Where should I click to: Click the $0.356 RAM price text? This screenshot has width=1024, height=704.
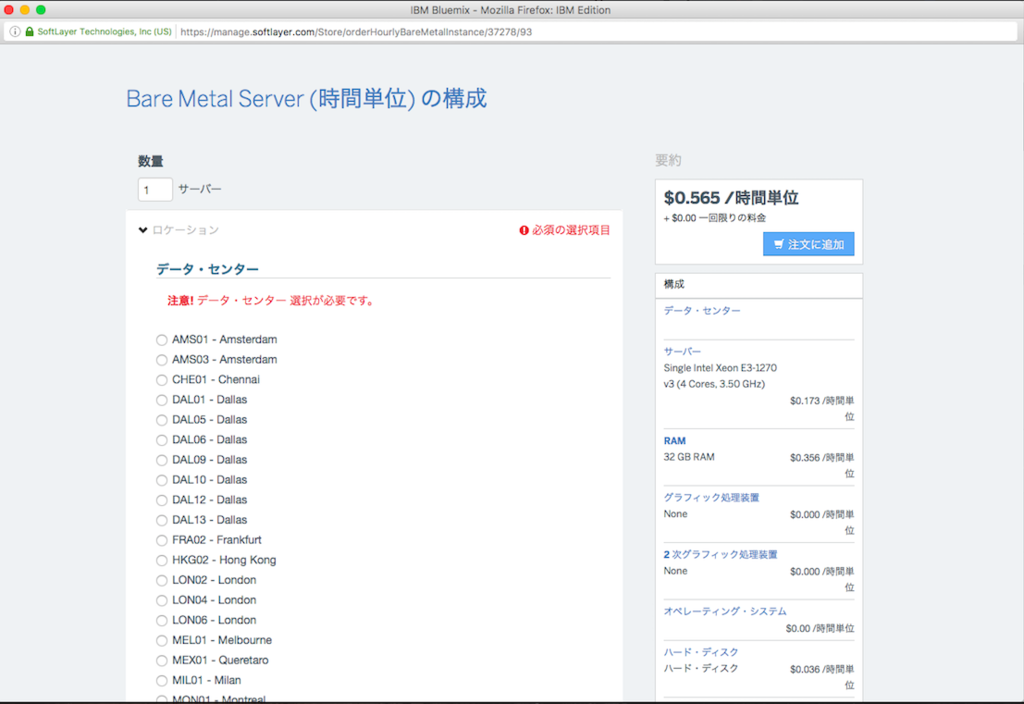point(822,465)
